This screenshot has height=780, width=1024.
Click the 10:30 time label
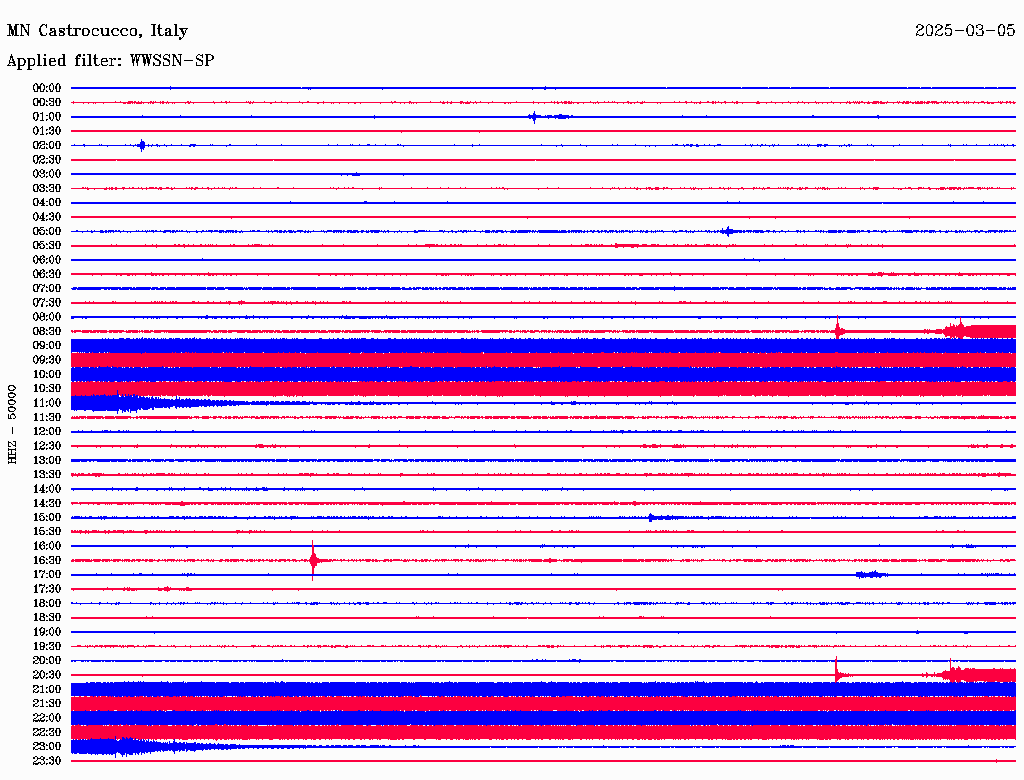pos(46,389)
